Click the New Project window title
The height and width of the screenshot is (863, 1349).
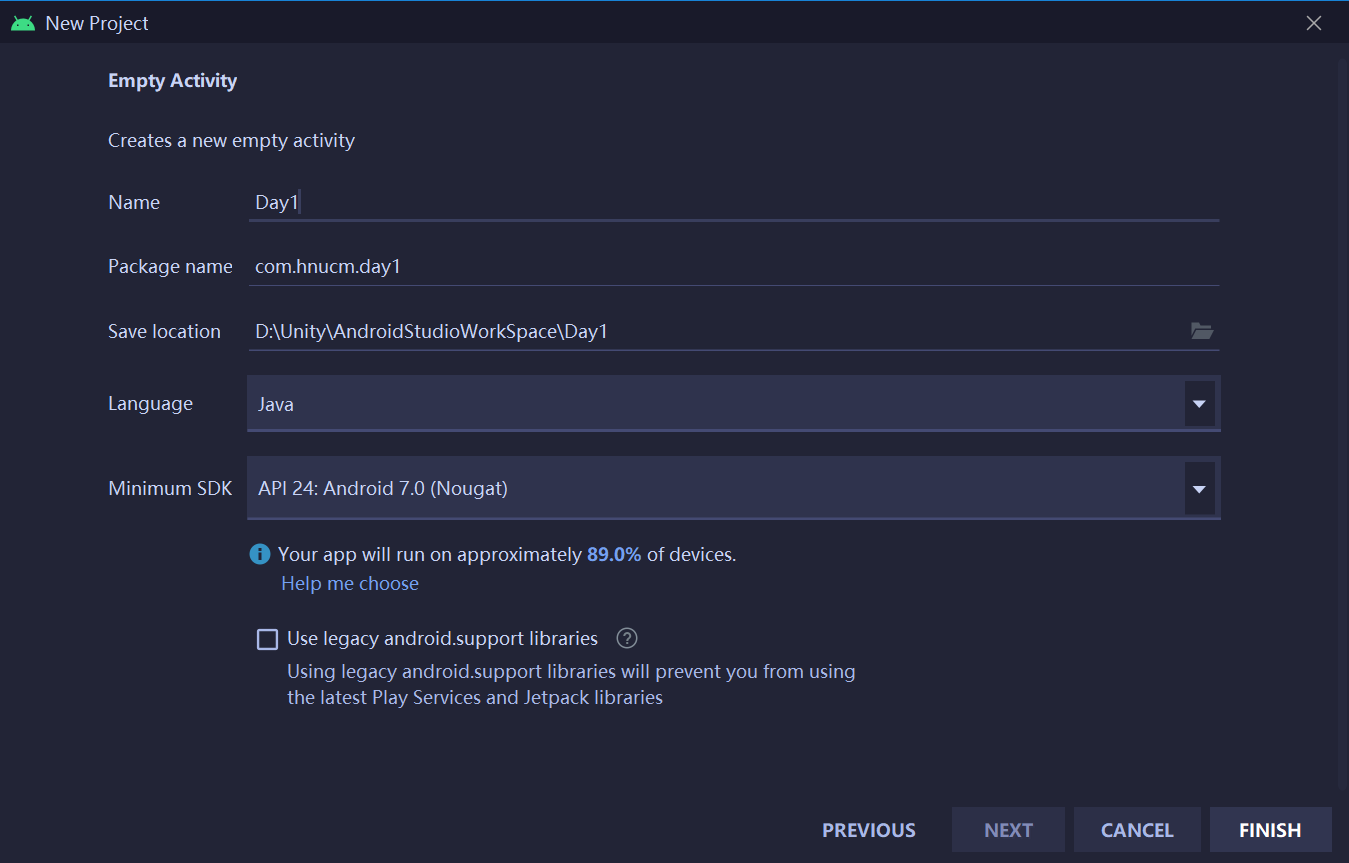97,23
